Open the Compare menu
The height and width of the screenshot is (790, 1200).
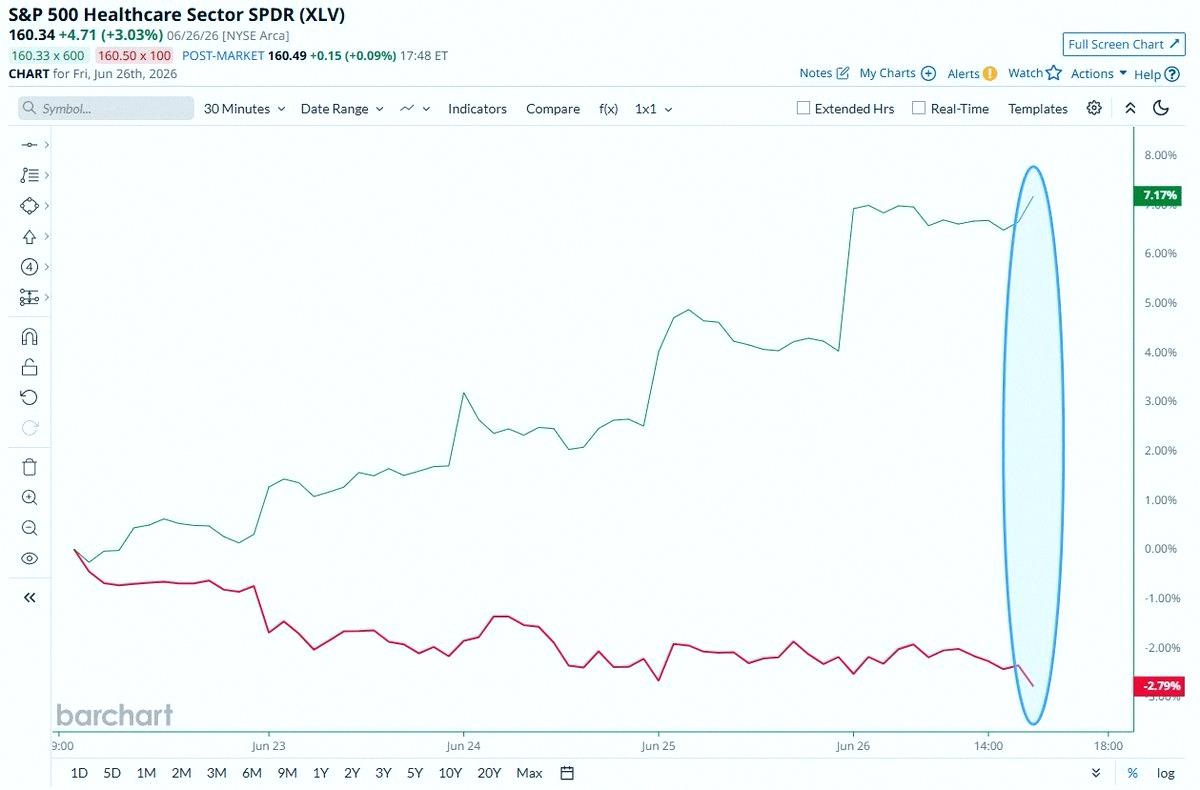(x=553, y=108)
